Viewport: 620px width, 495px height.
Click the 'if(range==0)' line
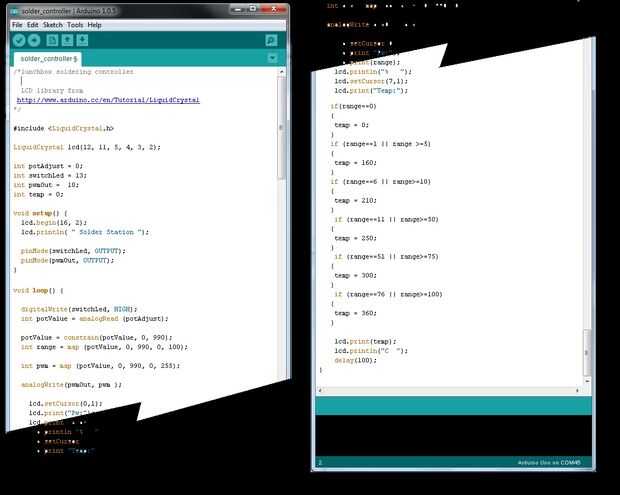pyautogui.click(x=353, y=106)
